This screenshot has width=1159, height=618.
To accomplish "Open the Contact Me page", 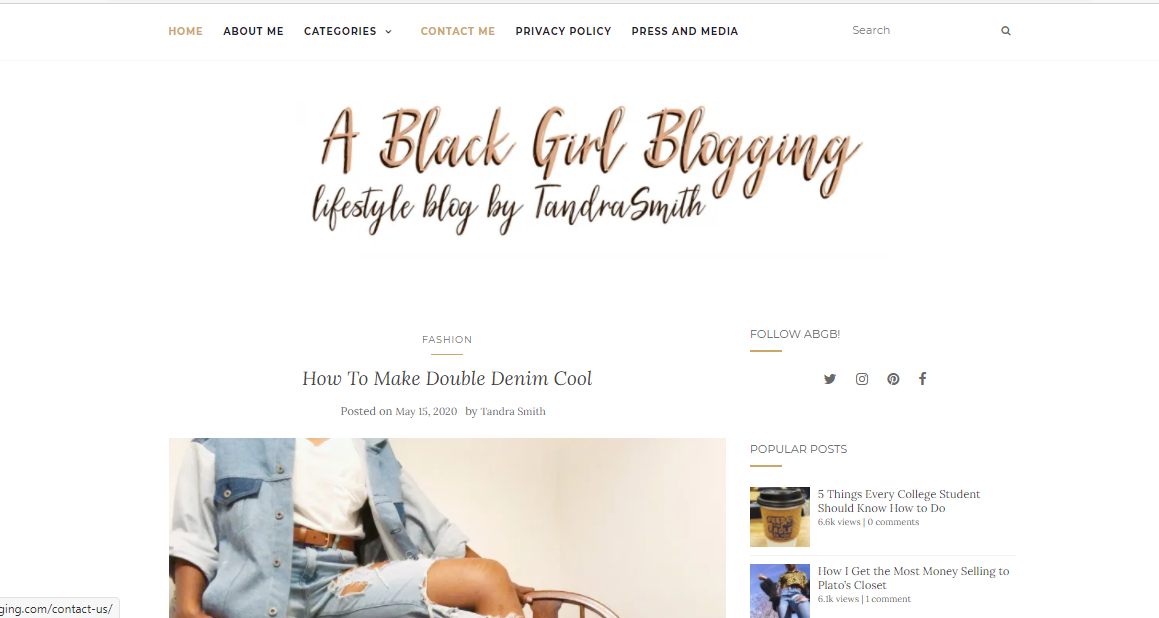I will [x=458, y=31].
